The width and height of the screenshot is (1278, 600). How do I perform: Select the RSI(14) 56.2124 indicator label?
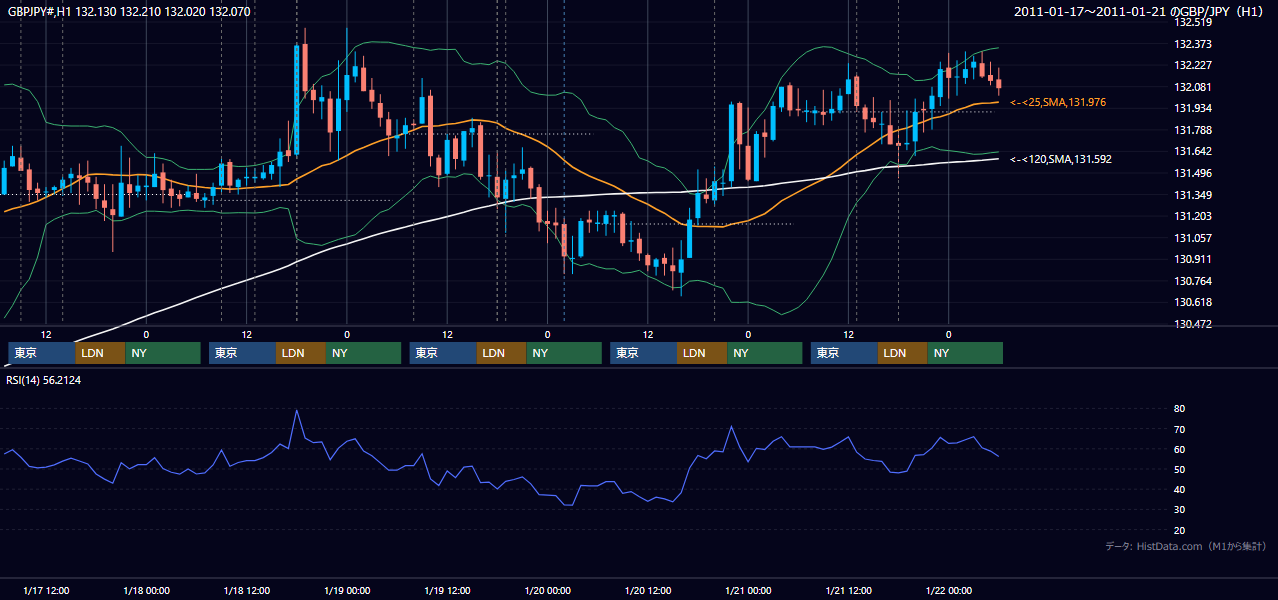(x=43, y=380)
